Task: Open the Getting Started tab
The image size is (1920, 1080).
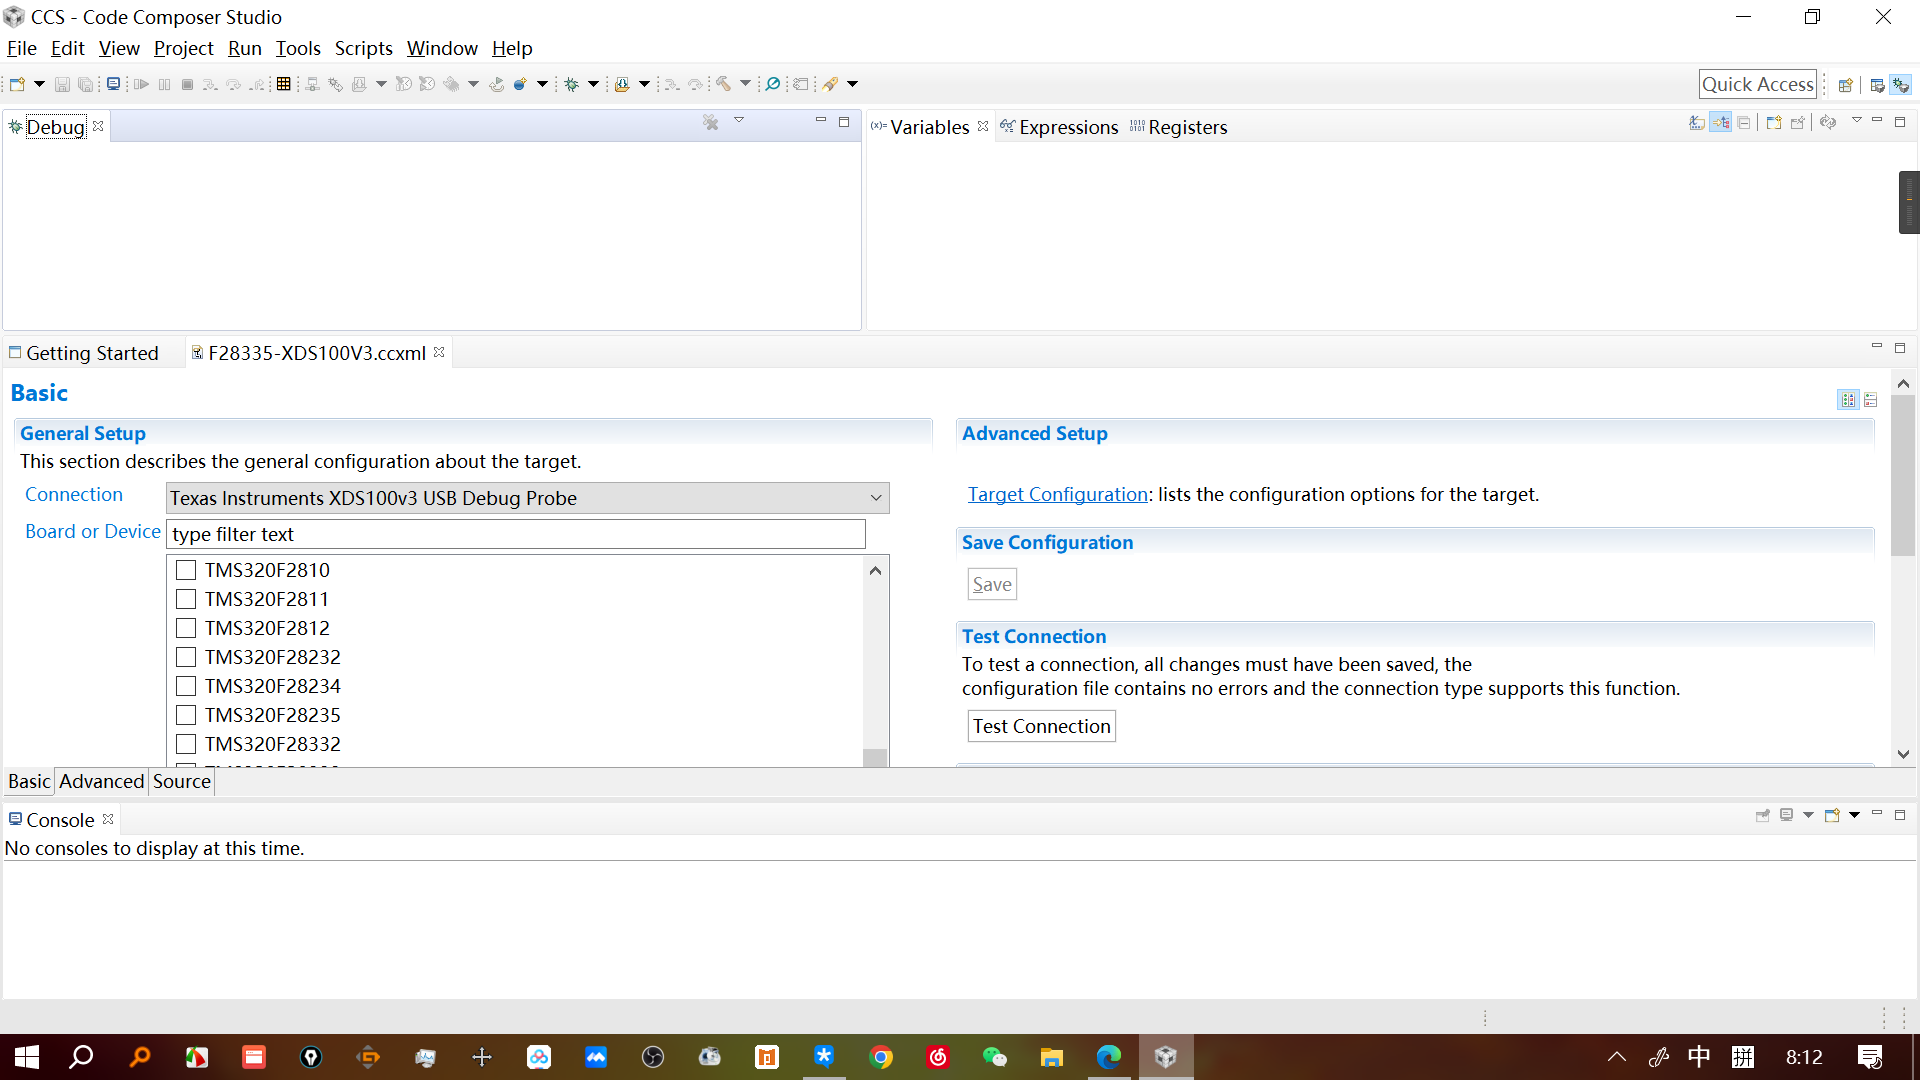Action: [84, 353]
